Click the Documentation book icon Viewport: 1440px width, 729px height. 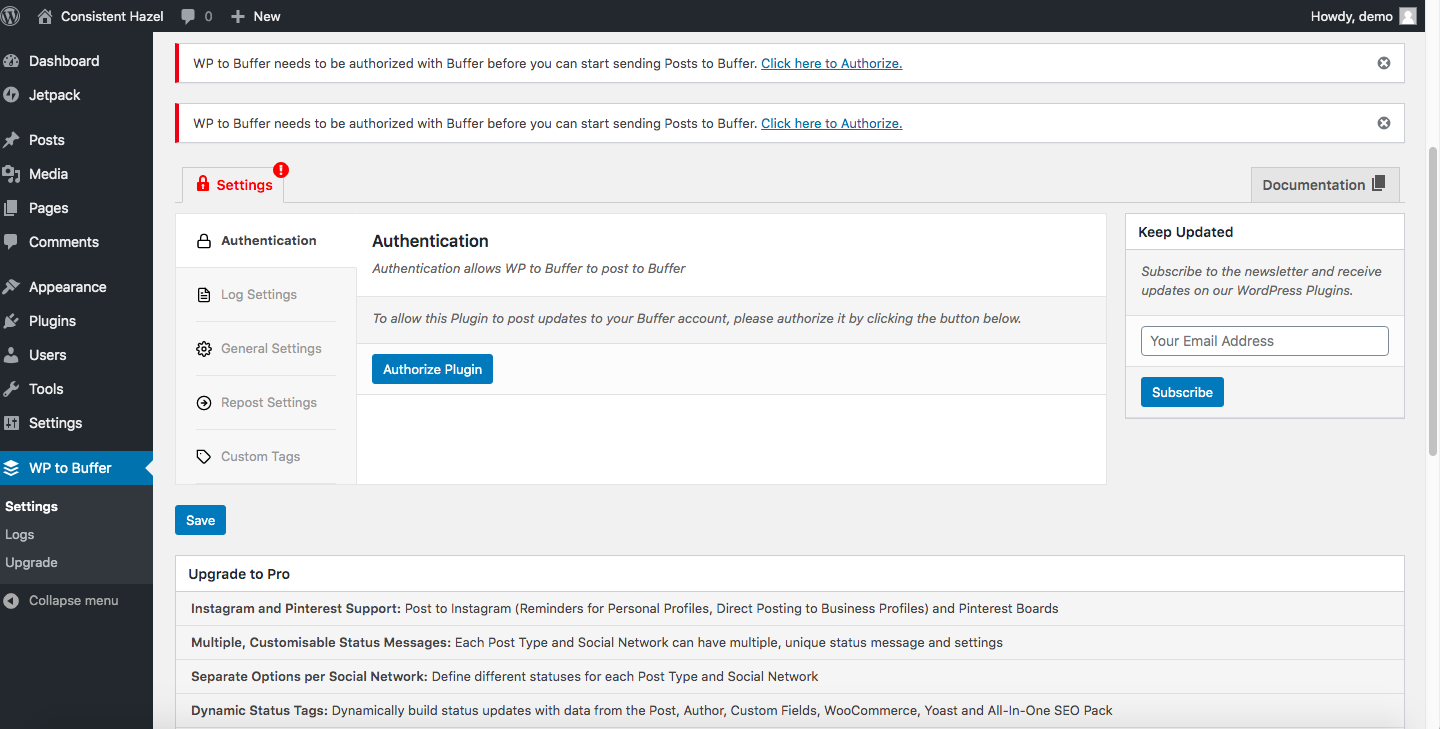(x=1379, y=184)
